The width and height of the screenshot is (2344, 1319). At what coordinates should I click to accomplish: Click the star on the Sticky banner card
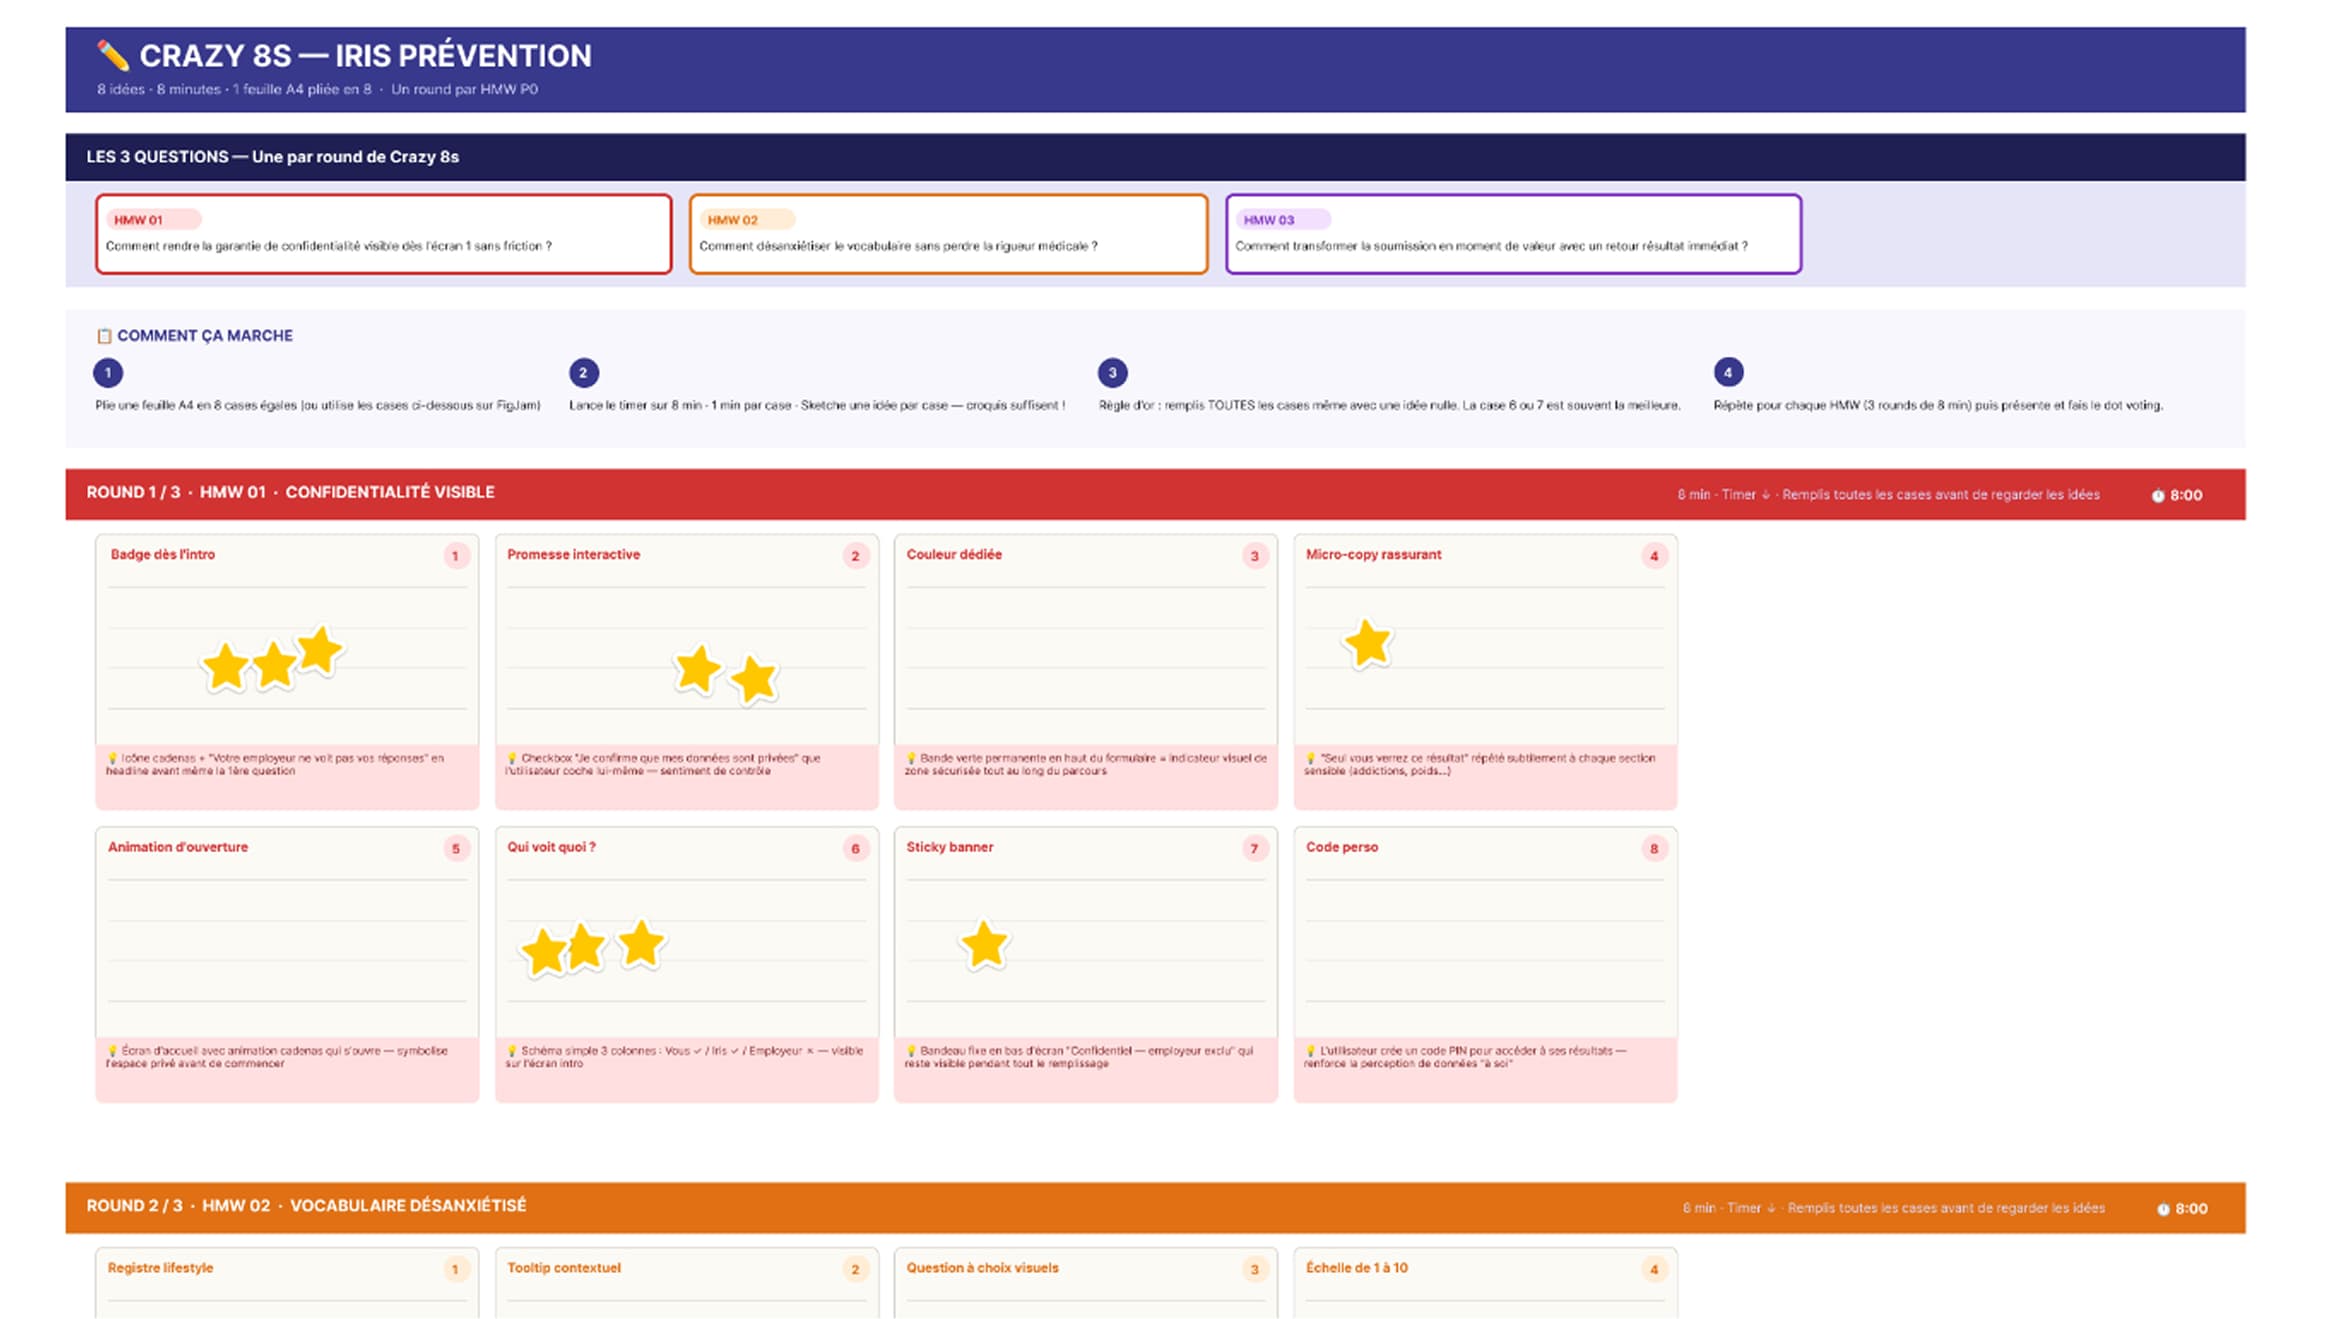point(984,944)
